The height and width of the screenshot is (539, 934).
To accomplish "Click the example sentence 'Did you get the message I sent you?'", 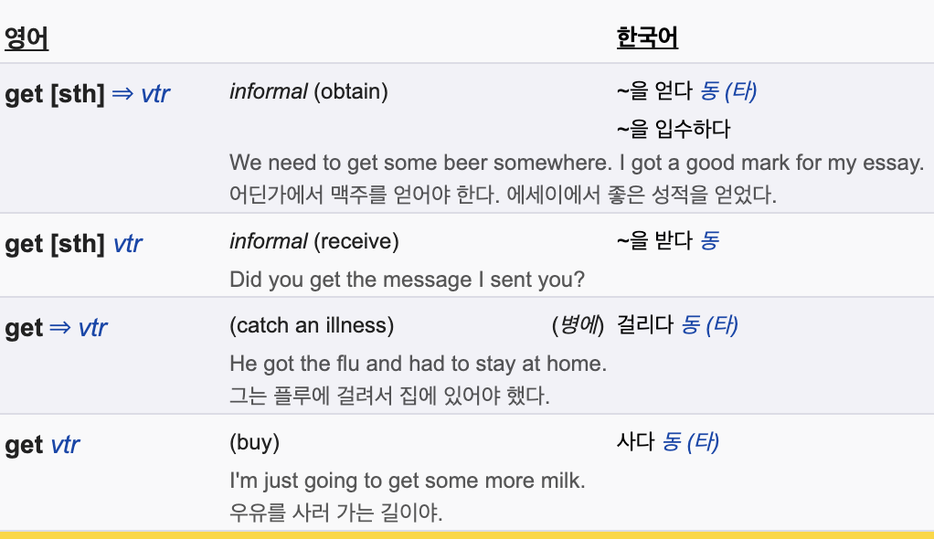I will tap(407, 279).
